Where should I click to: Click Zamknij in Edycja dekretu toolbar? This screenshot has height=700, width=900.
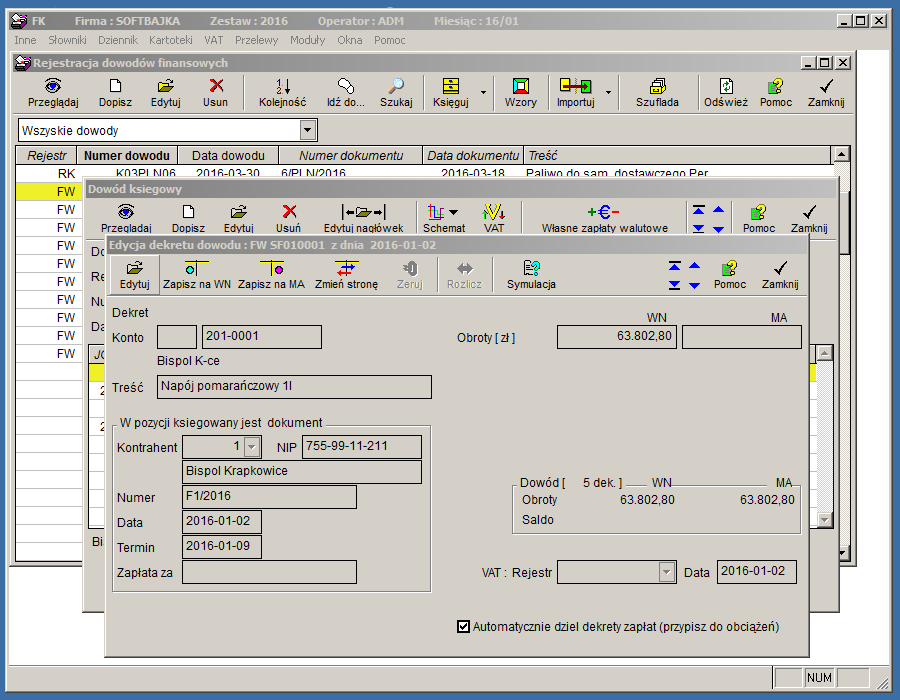point(780,275)
